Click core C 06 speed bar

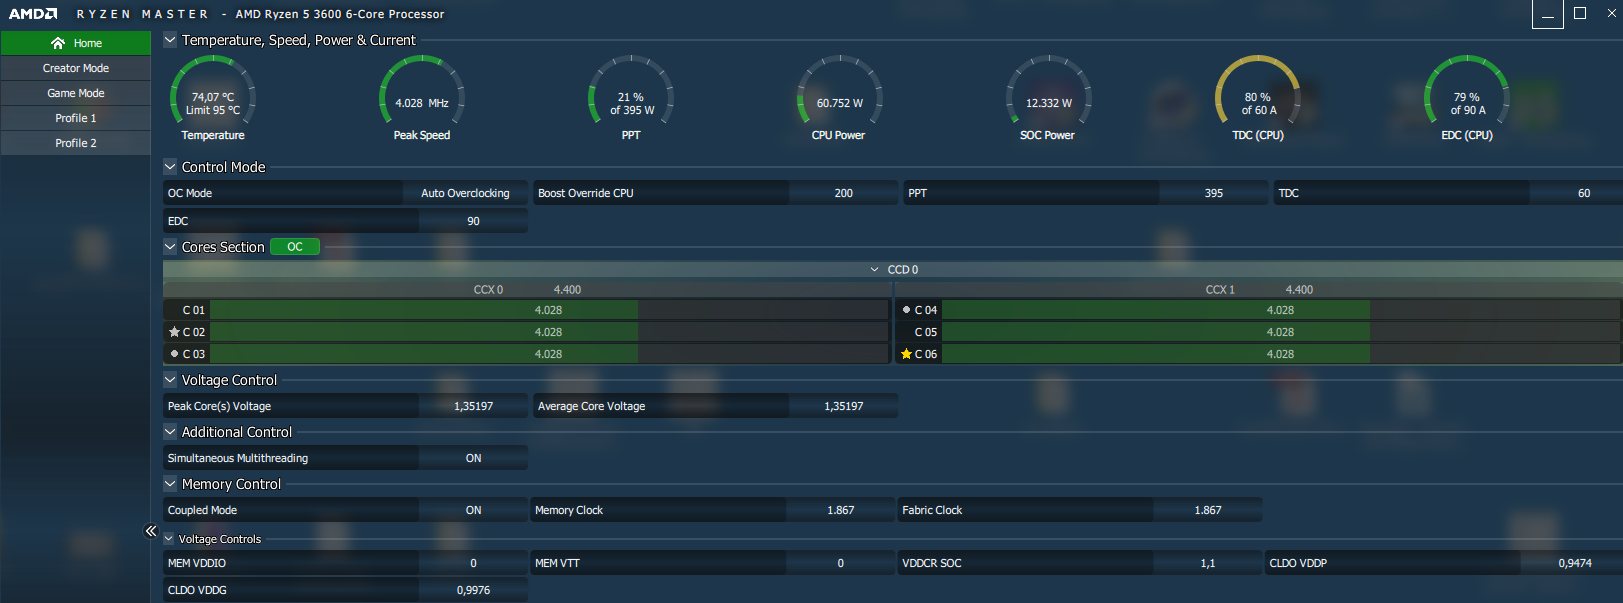[x=1281, y=354]
